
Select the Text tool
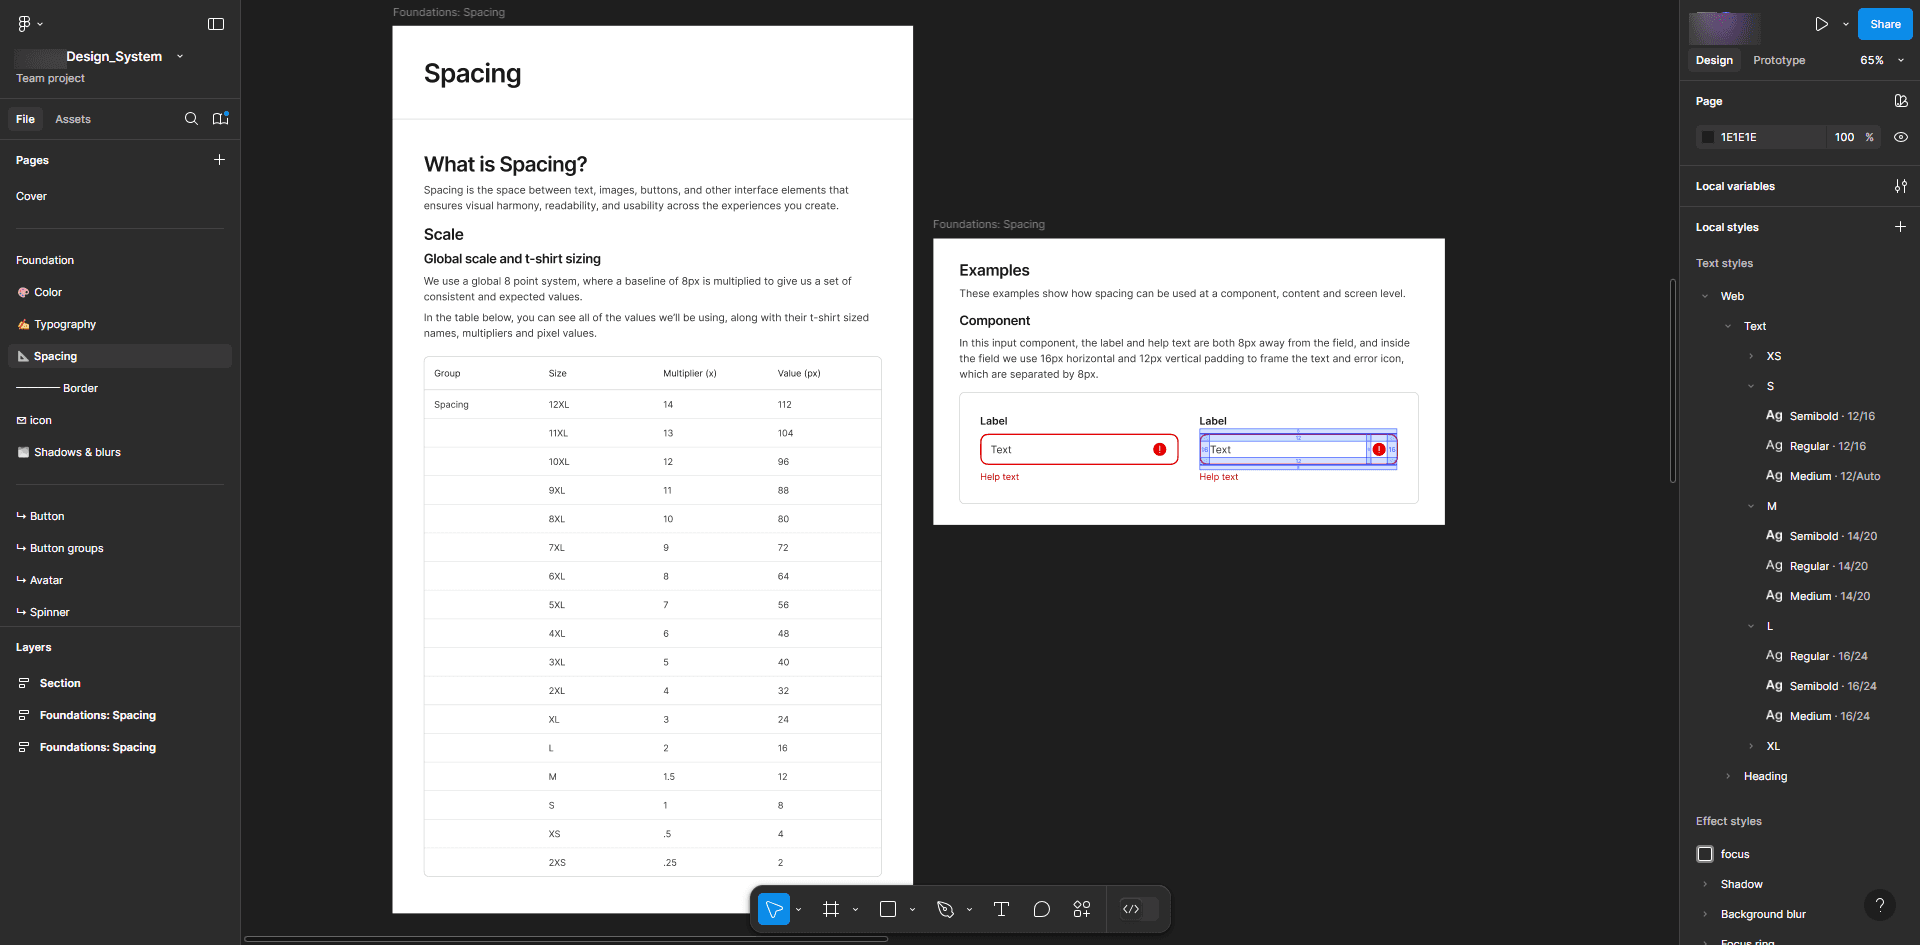tap(1001, 909)
